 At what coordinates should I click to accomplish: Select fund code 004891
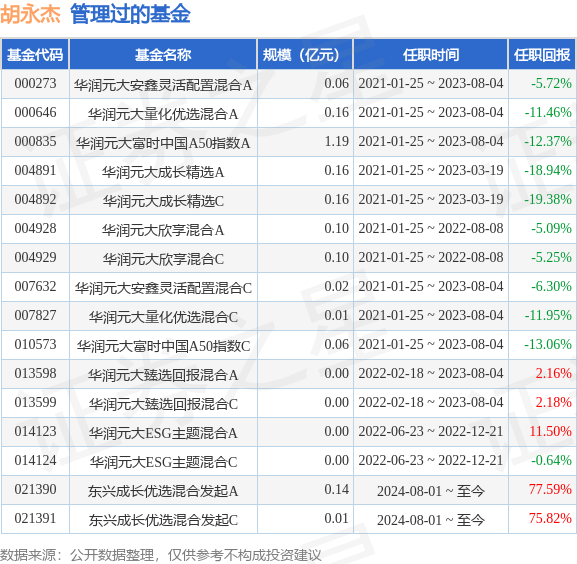click(35, 170)
